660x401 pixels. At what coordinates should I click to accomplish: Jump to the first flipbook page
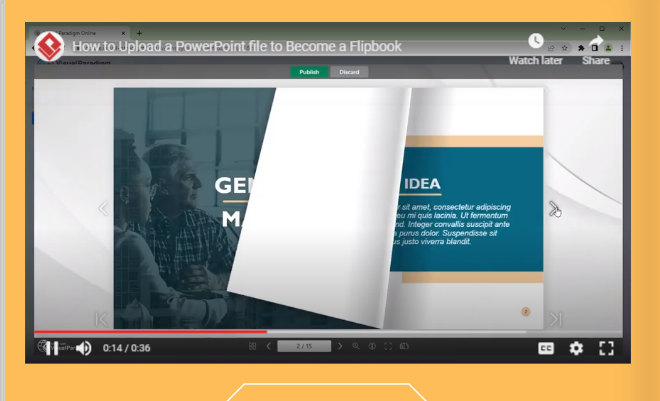[102, 319]
